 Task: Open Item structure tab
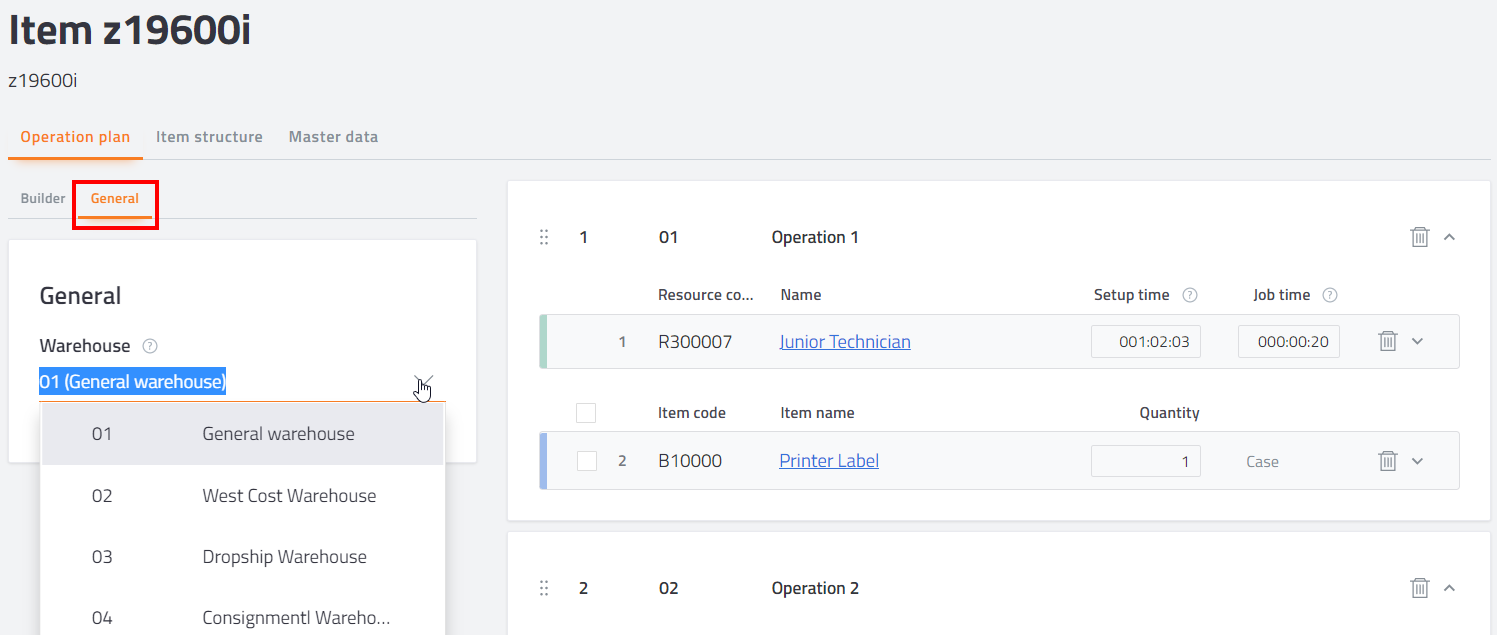point(209,137)
